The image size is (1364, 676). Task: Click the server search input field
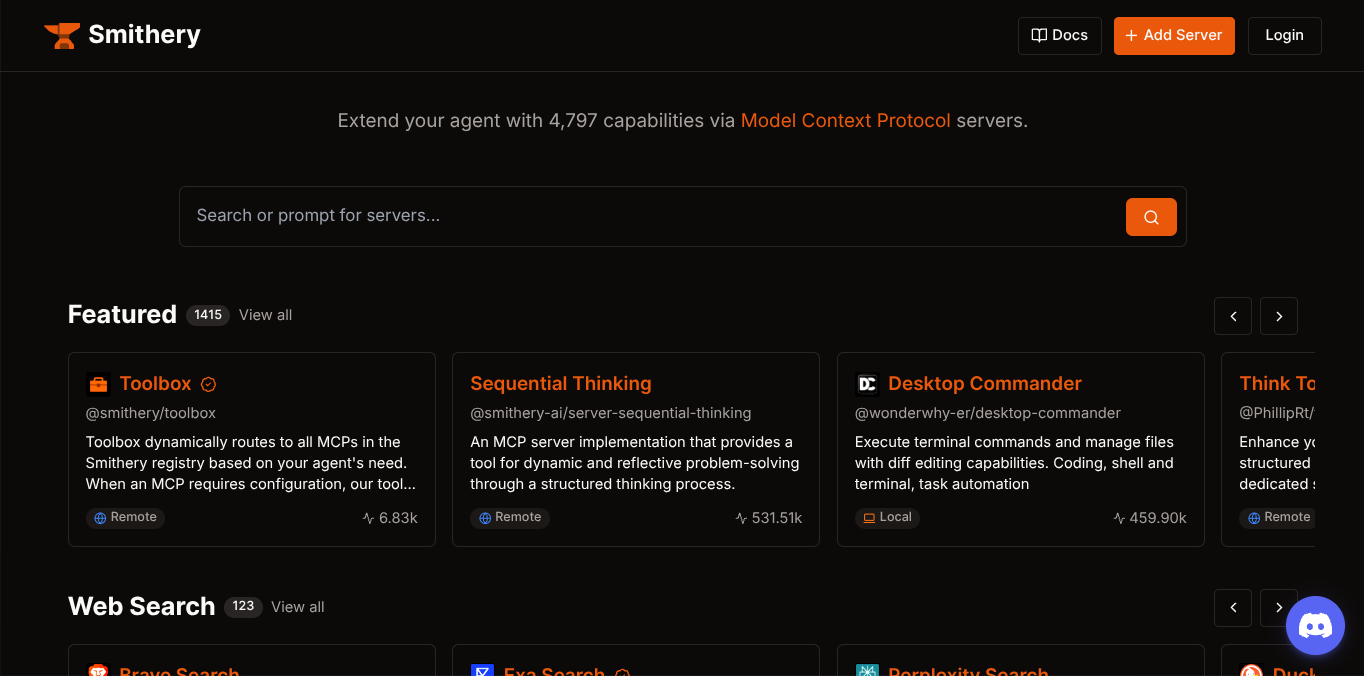tap(650, 216)
